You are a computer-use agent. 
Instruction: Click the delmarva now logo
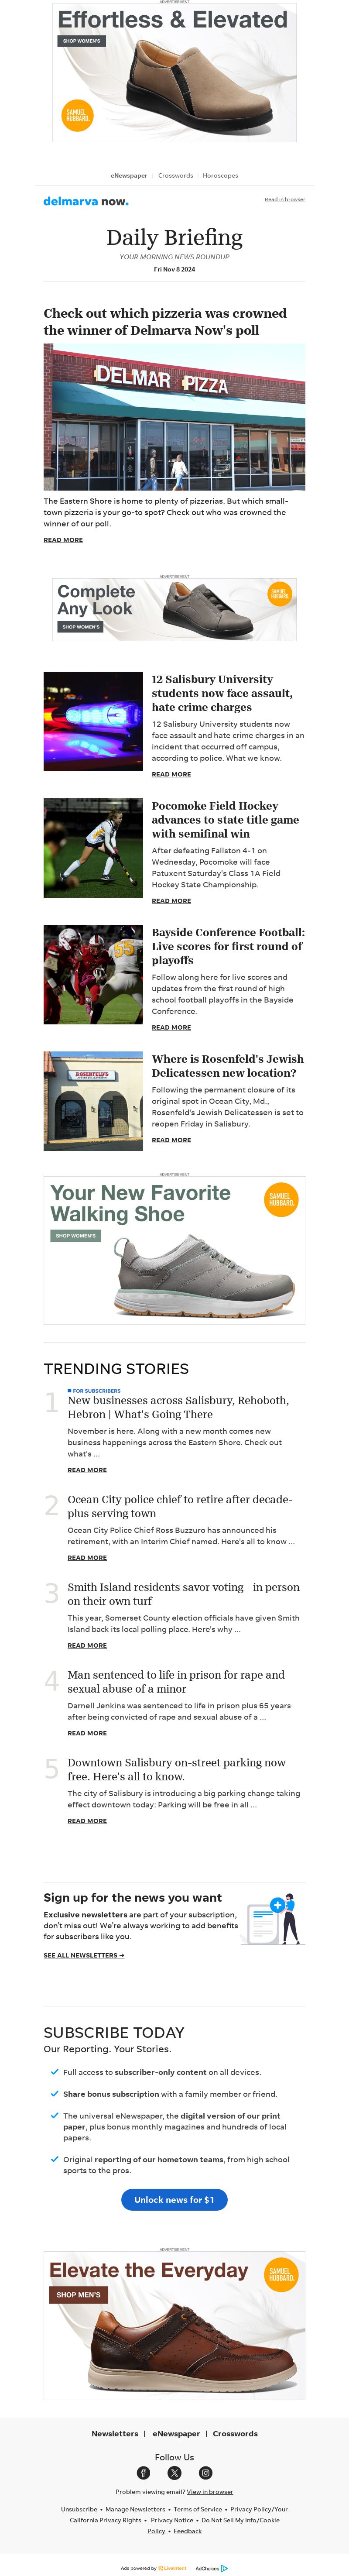pos(85,201)
